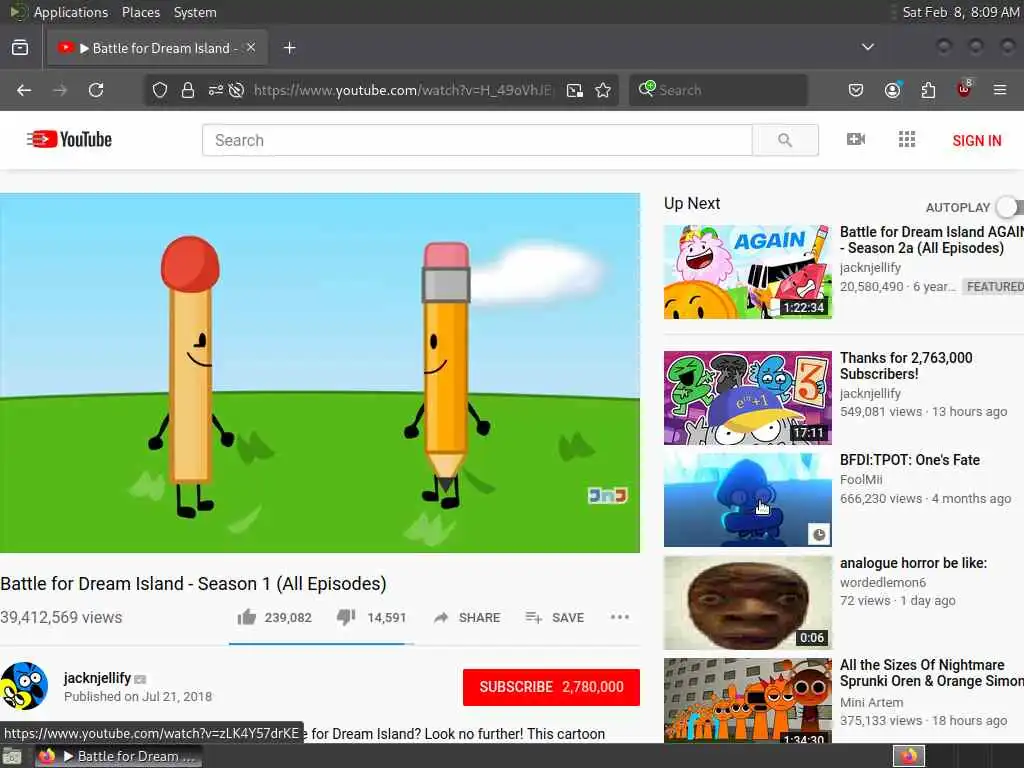
Task: Click the date and time clock display
Action: coord(961,12)
